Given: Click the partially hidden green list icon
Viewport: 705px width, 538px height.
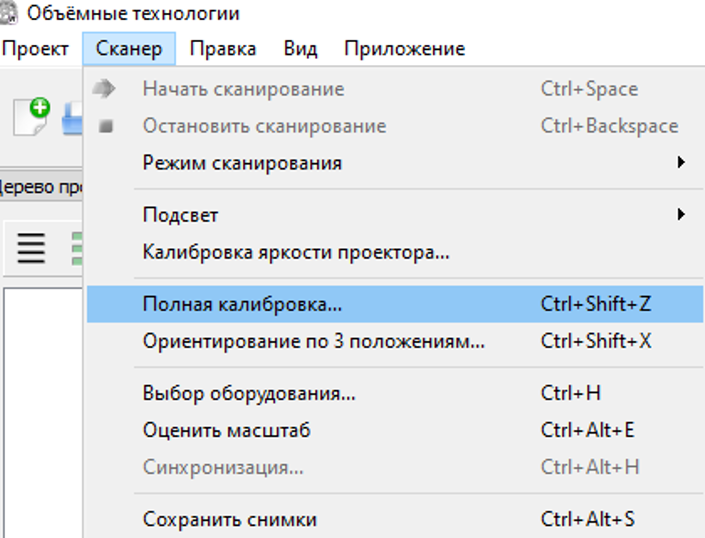Looking at the screenshot, I should (76, 246).
